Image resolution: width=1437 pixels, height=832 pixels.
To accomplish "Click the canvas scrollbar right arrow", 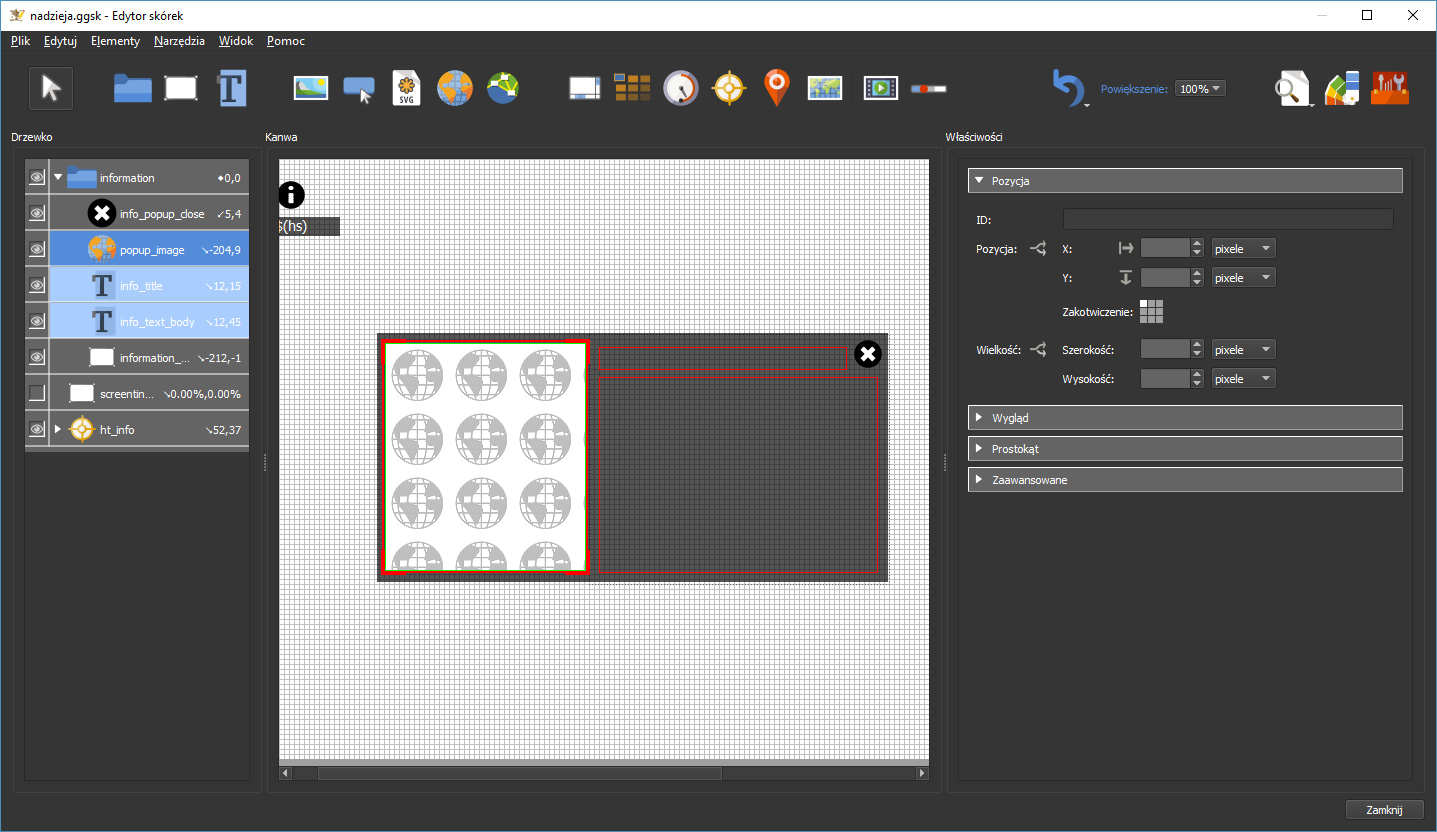I will (922, 773).
